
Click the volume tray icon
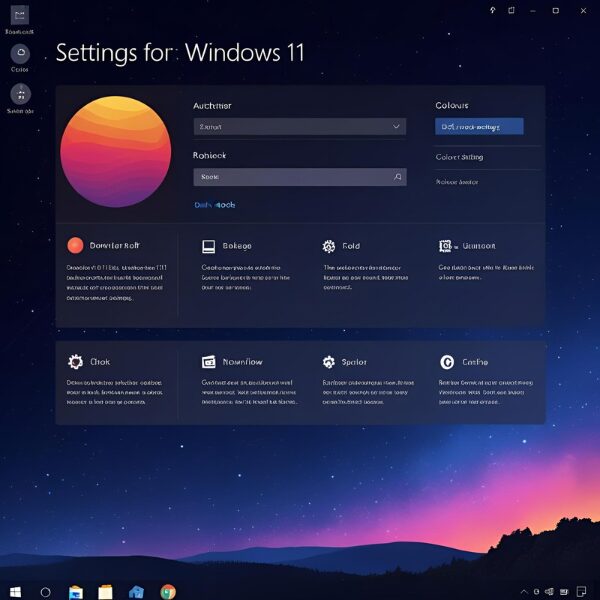tap(549, 592)
